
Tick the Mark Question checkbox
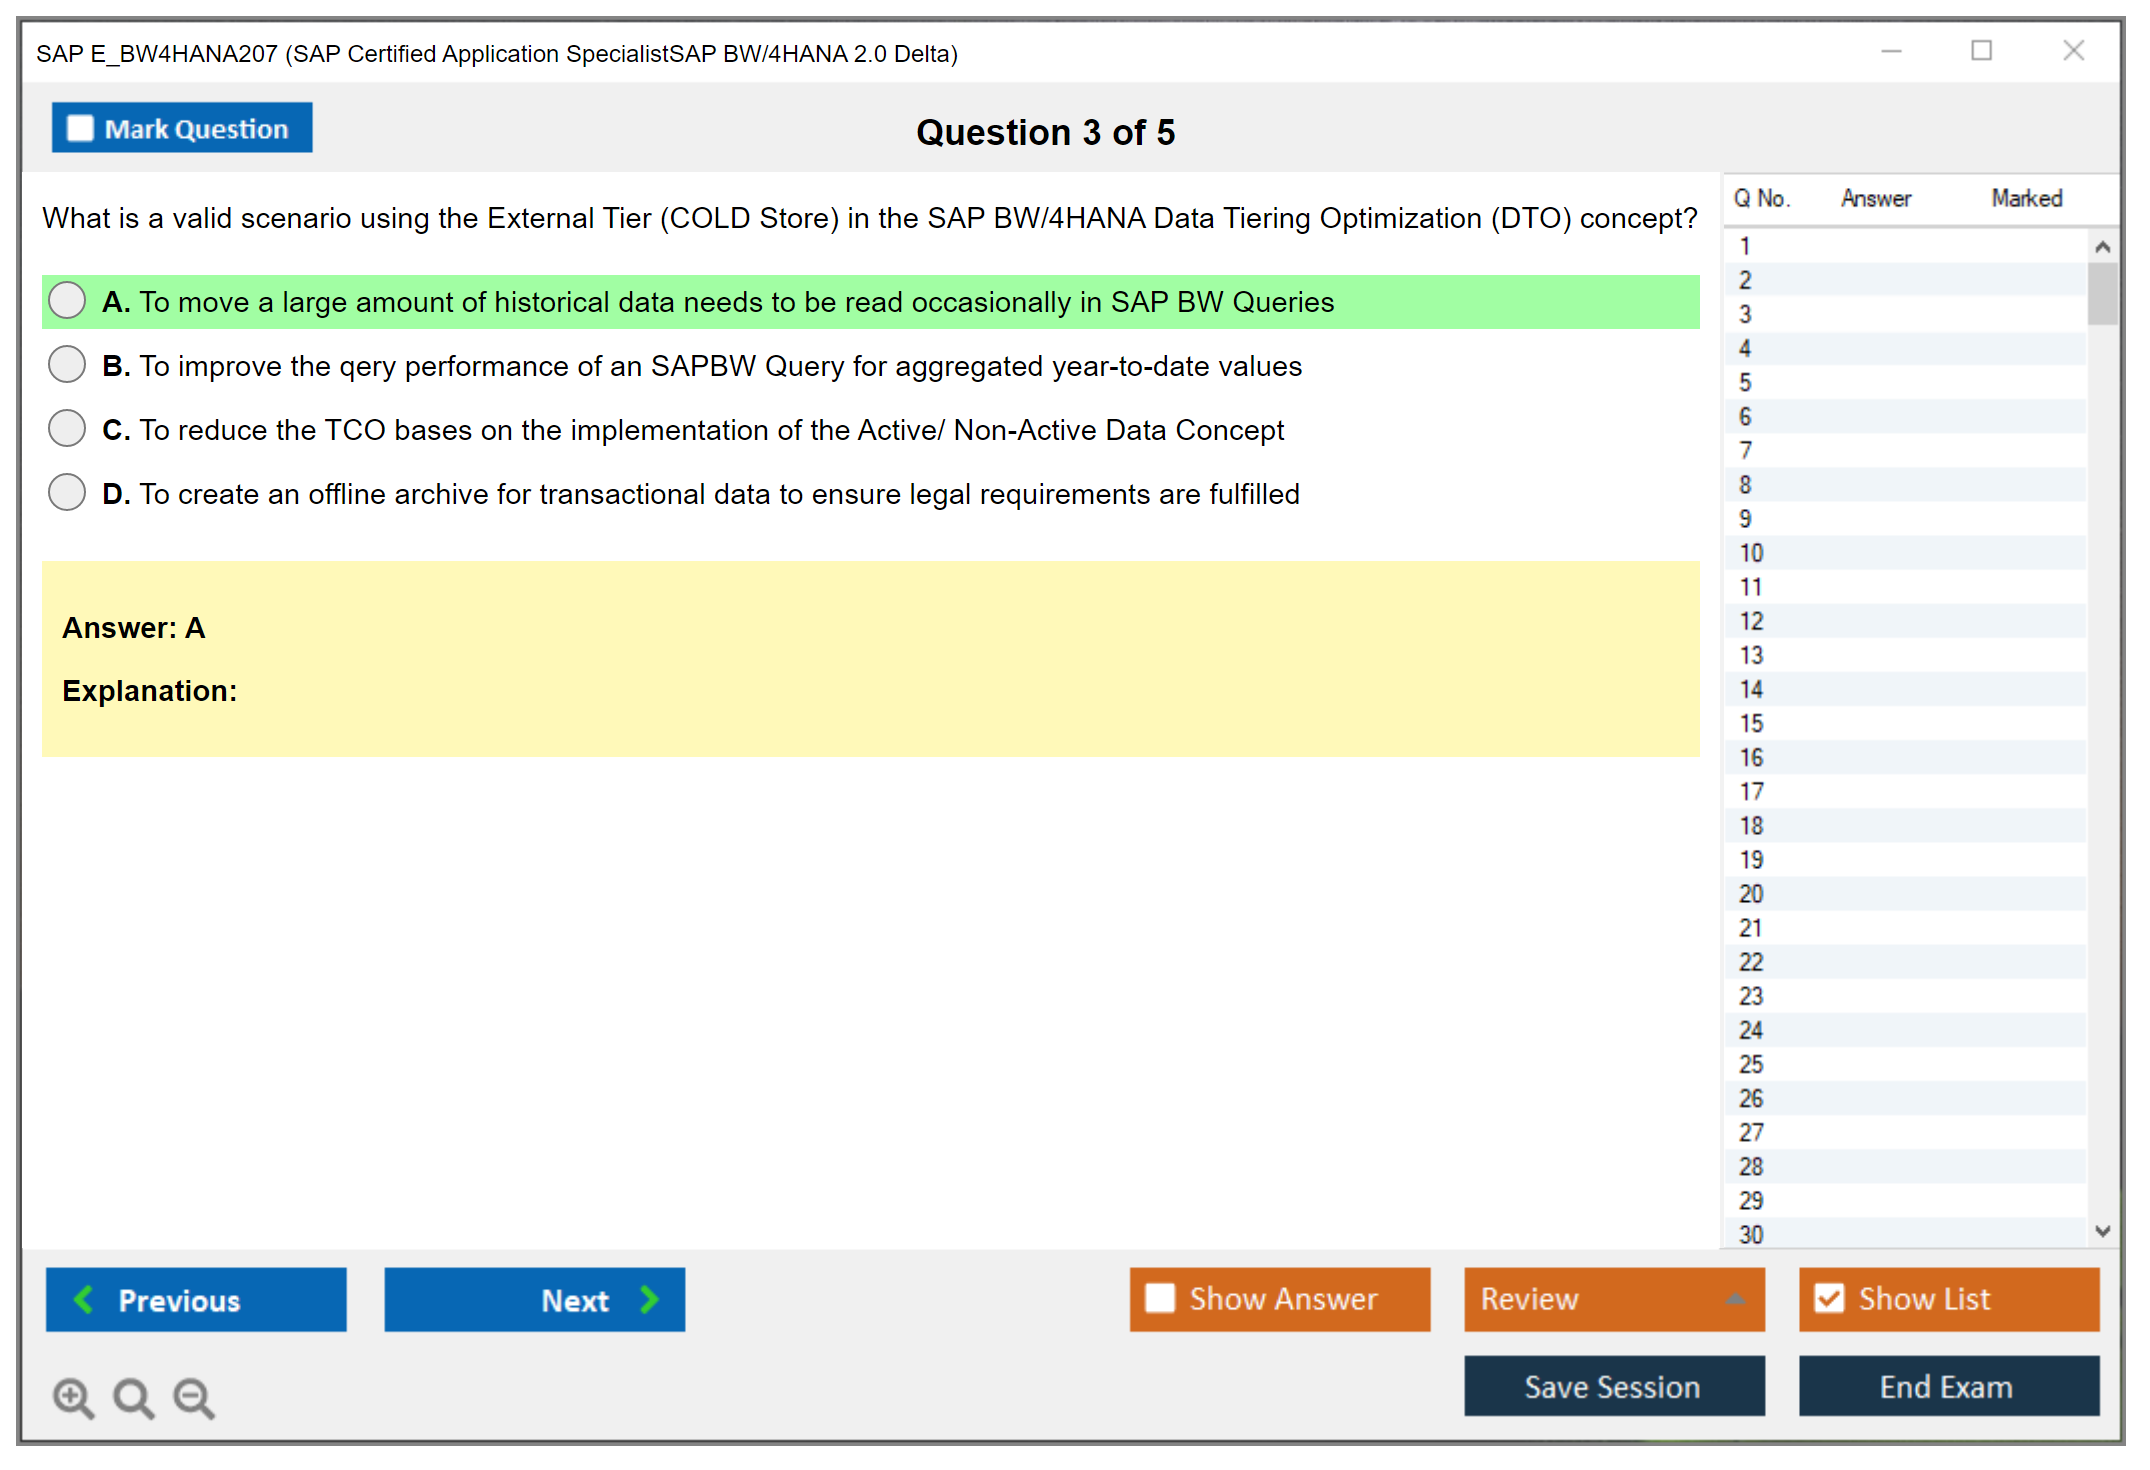[80, 129]
